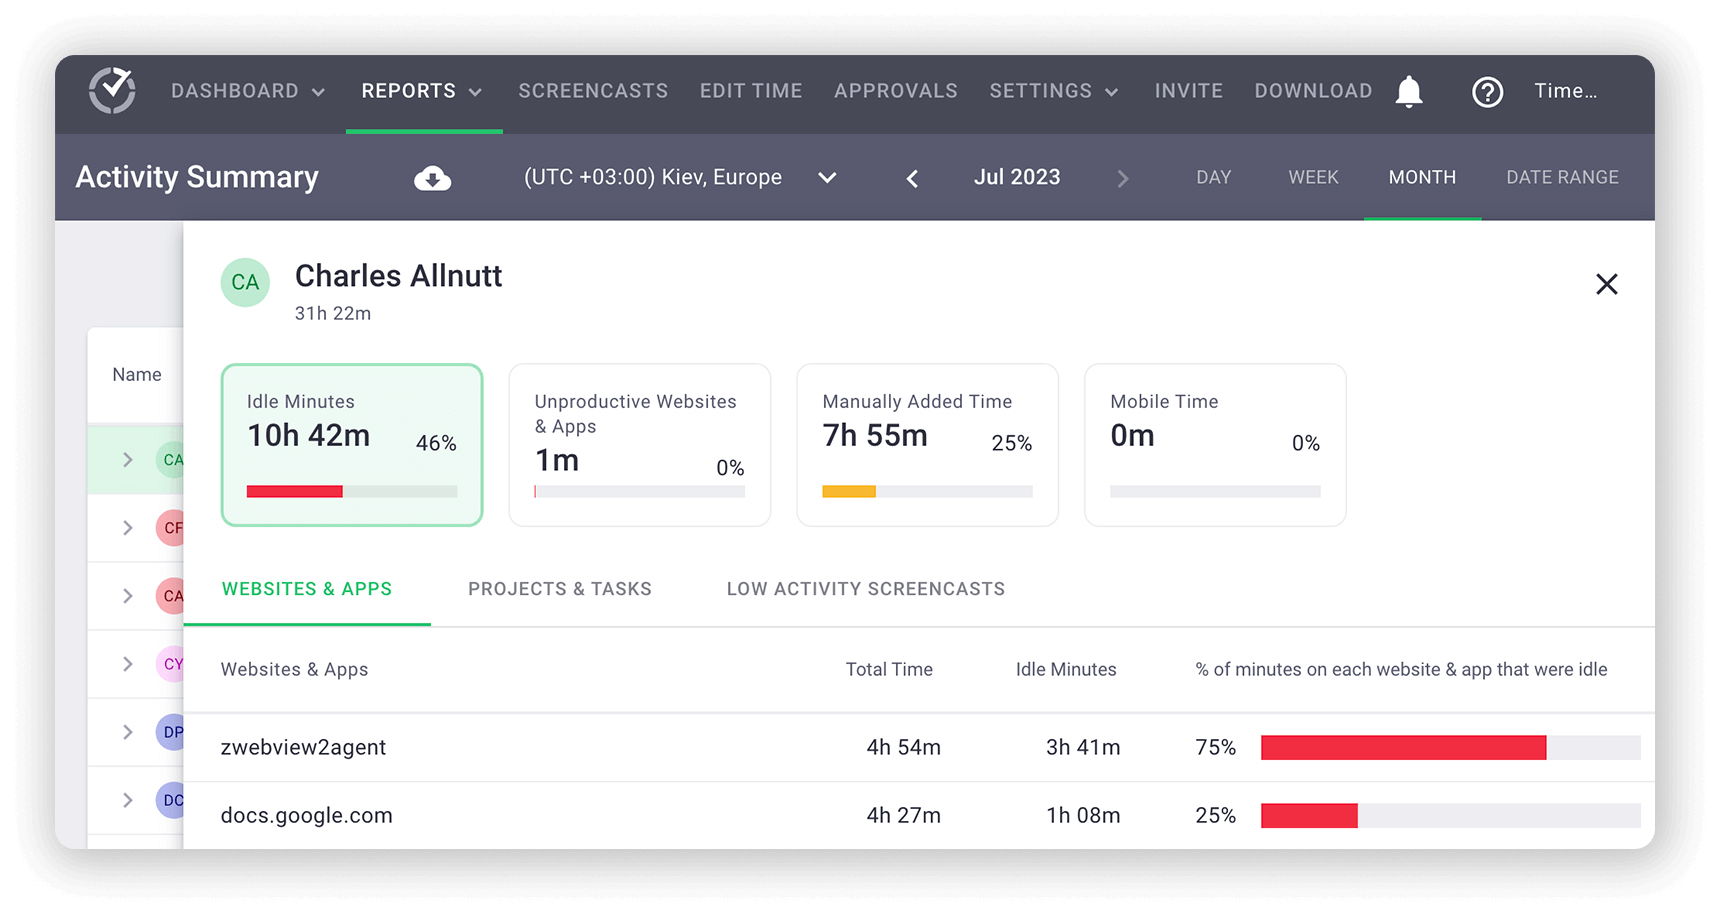
Task: Open the Edit Time menu item
Action: pos(751,91)
